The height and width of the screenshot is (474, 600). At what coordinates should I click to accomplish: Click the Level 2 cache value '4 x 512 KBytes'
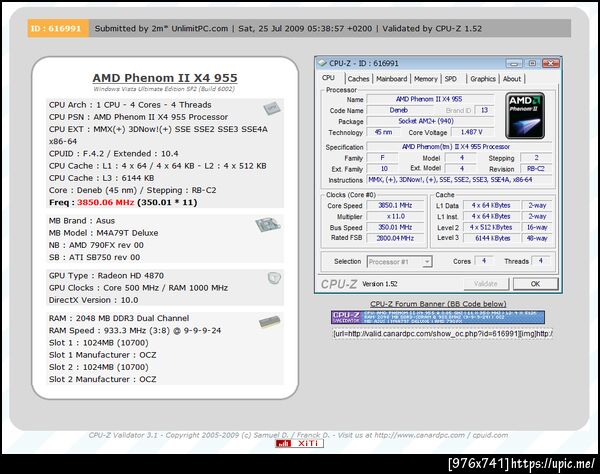pyautogui.click(x=492, y=227)
